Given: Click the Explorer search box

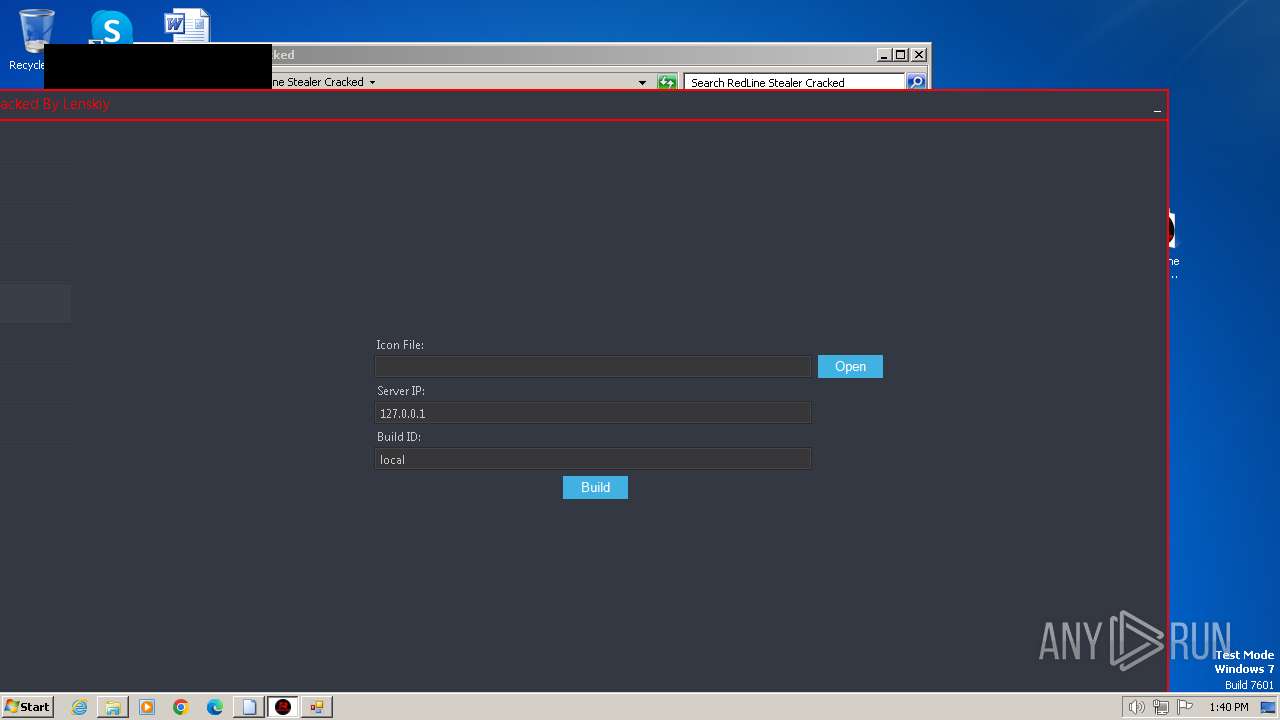Looking at the screenshot, I should (x=794, y=82).
